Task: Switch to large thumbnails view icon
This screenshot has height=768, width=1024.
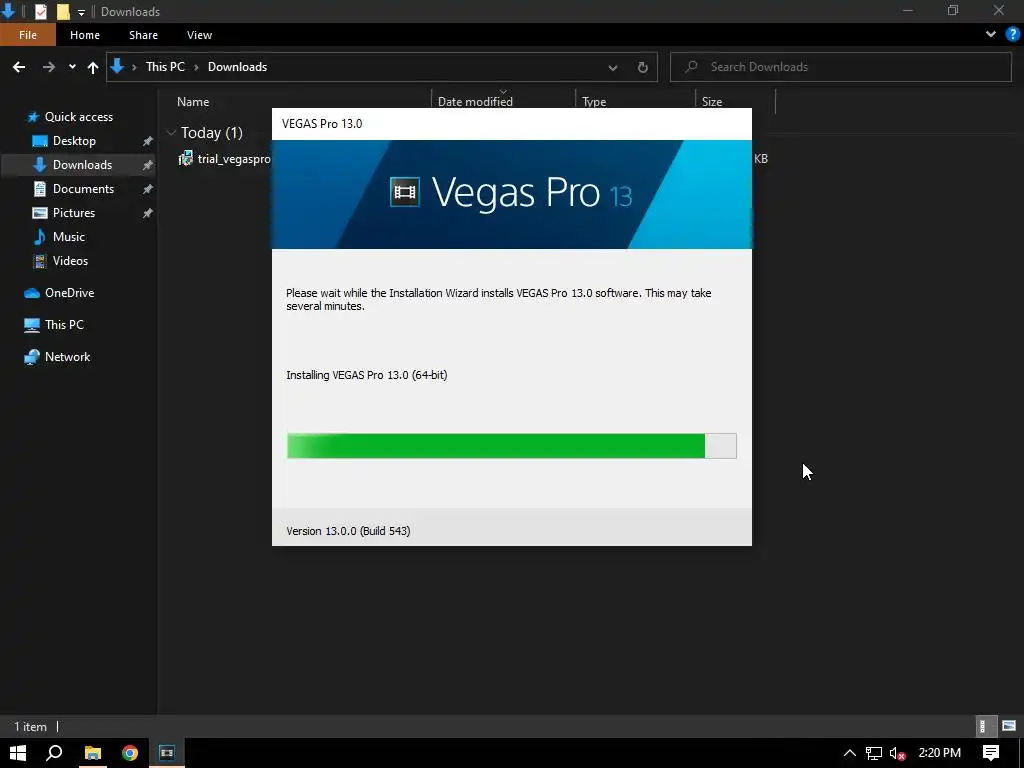Action: [x=1008, y=726]
